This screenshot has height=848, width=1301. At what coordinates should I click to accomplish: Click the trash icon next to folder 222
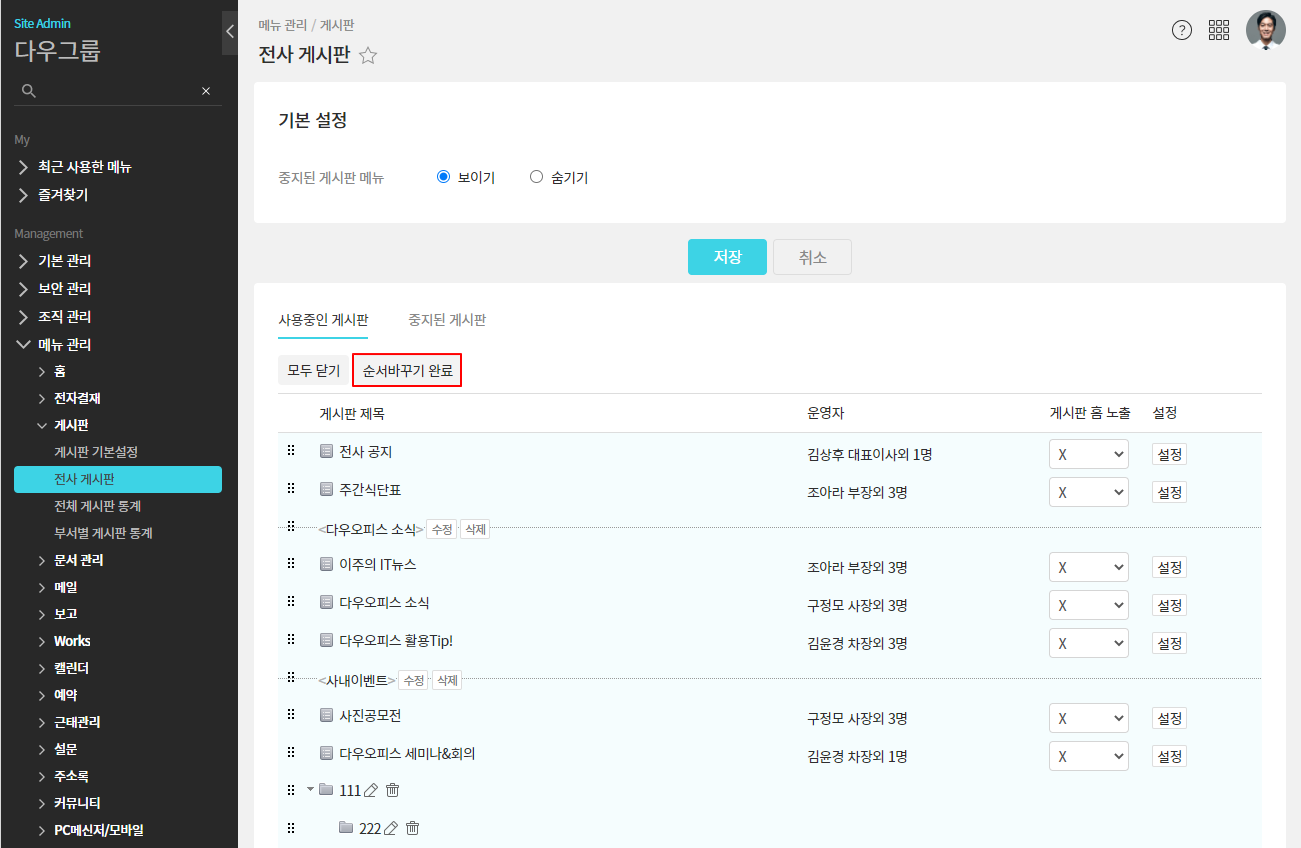[x=412, y=828]
